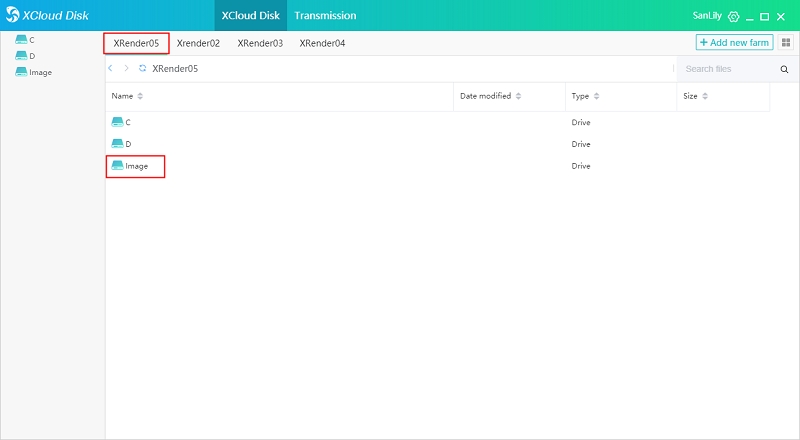The height and width of the screenshot is (440, 800).
Task: Click the C drive icon in file list
Action: click(x=117, y=122)
